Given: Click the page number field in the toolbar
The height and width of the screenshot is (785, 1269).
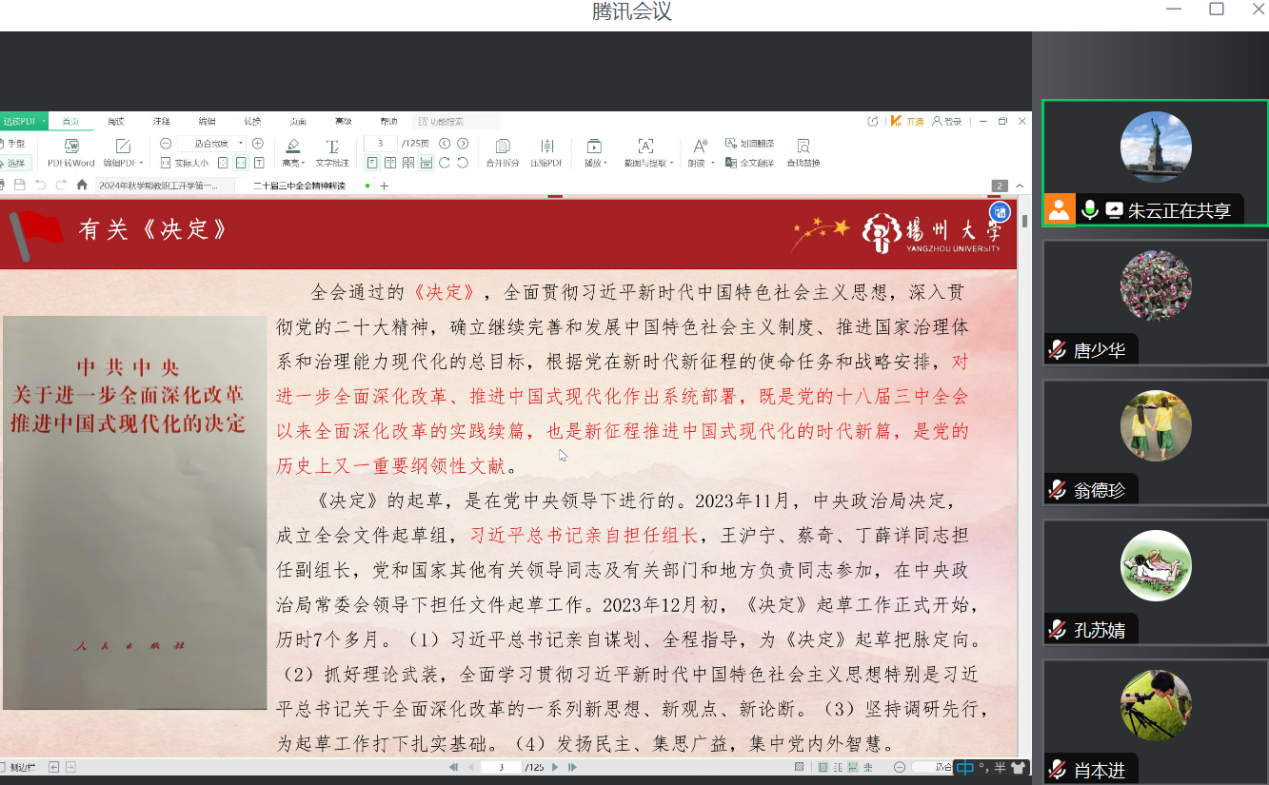Looking at the screenshot, I should click(380, 144).
